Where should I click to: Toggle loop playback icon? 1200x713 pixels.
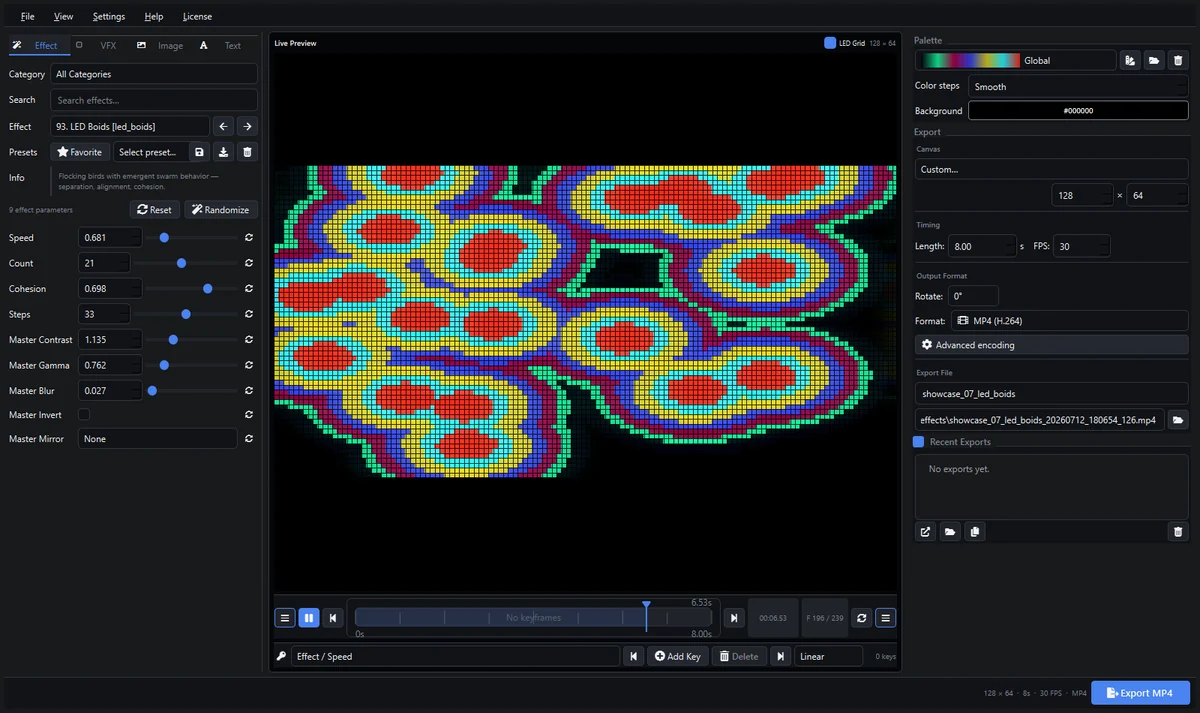click(862, 618)
